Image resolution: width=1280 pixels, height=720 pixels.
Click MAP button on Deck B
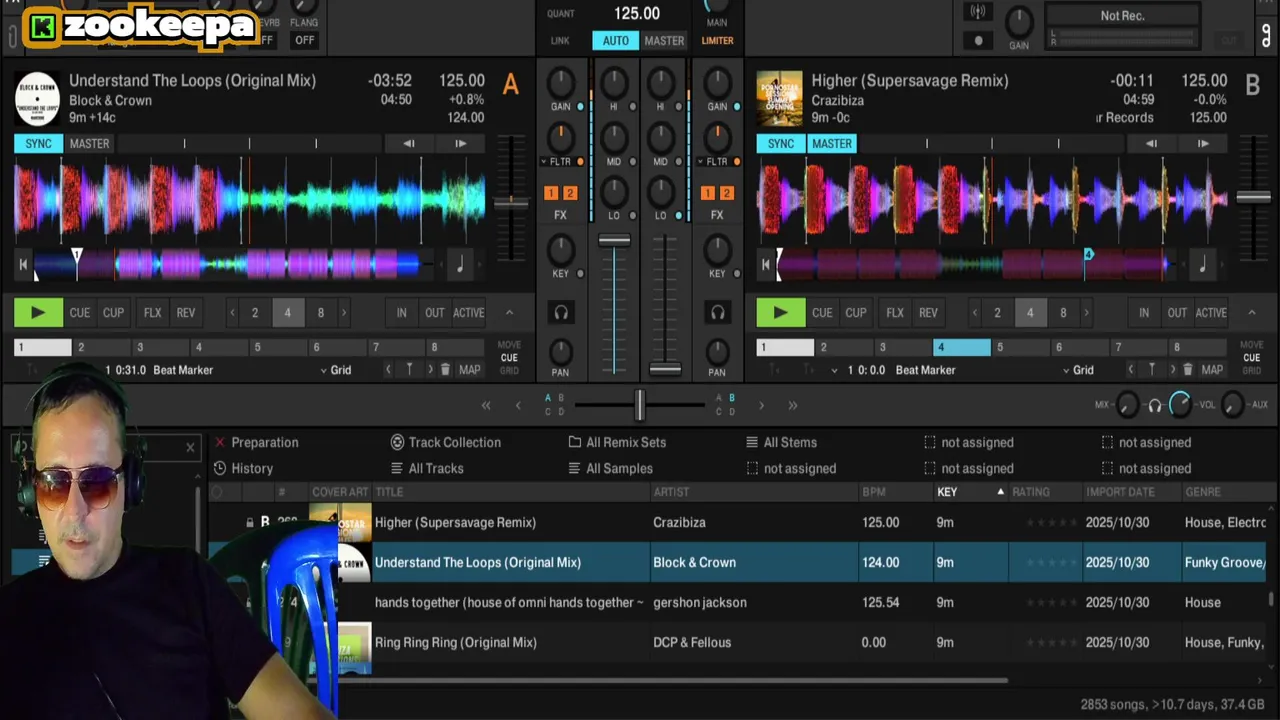click(1212, 370)
